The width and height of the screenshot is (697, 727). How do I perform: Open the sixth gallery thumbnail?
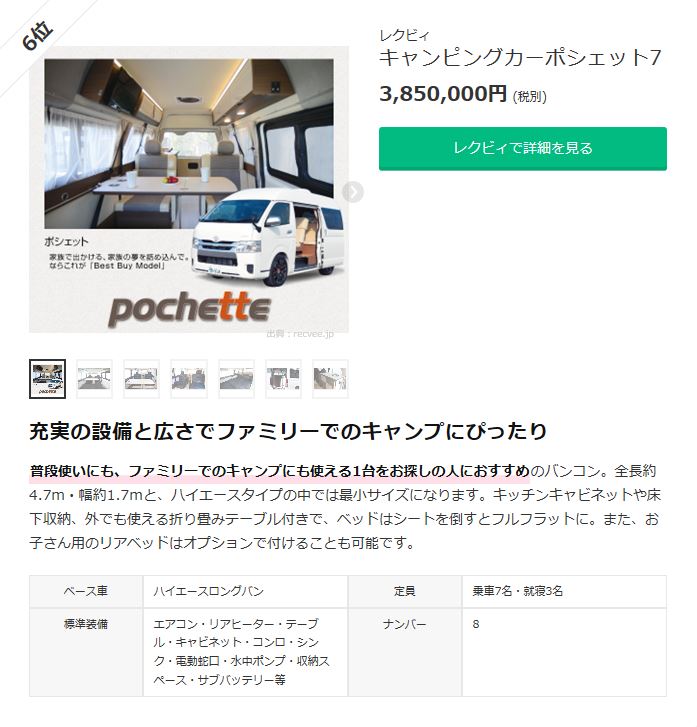(283, 379)
